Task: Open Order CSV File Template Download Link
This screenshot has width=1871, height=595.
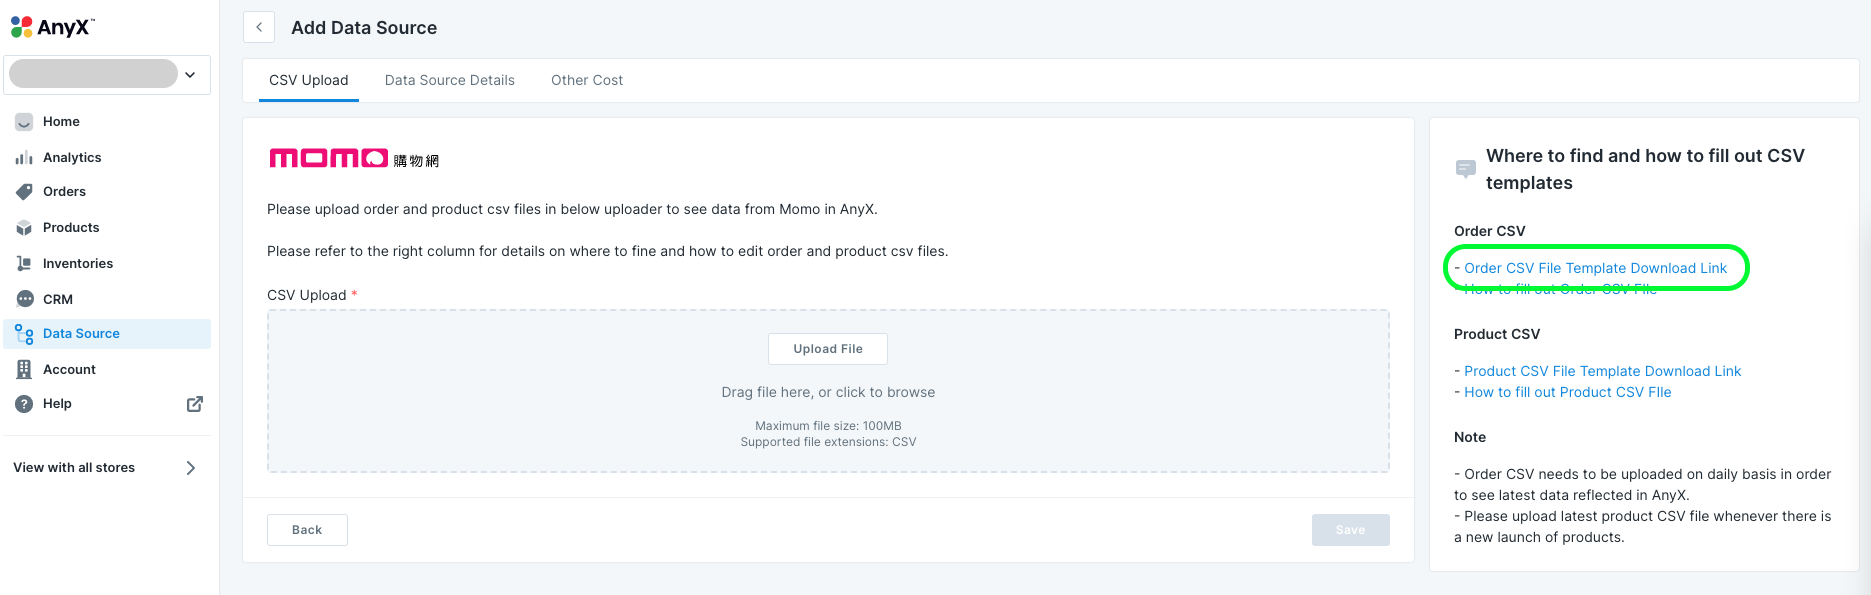Action: [1595, 268]
